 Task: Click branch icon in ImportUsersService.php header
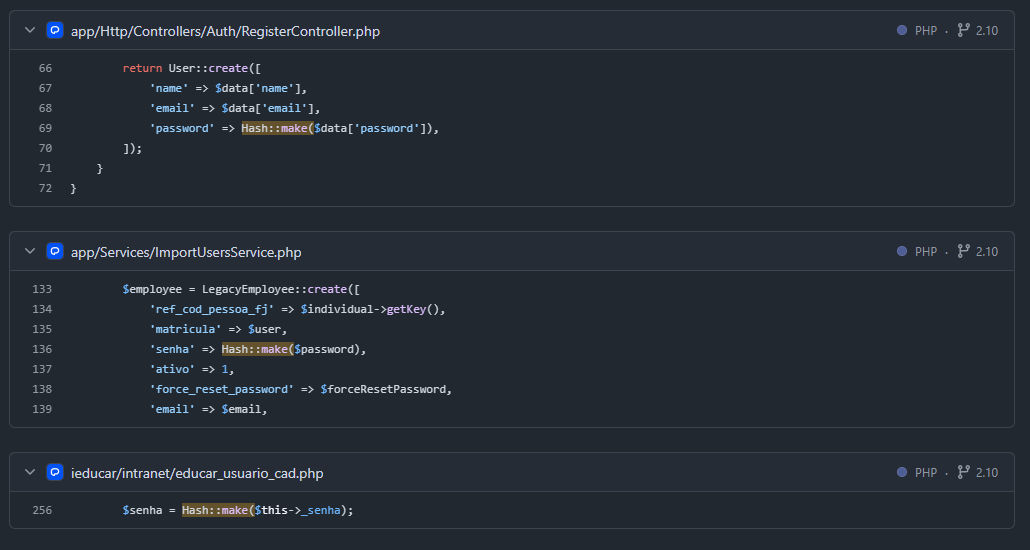tap(963, 252)
